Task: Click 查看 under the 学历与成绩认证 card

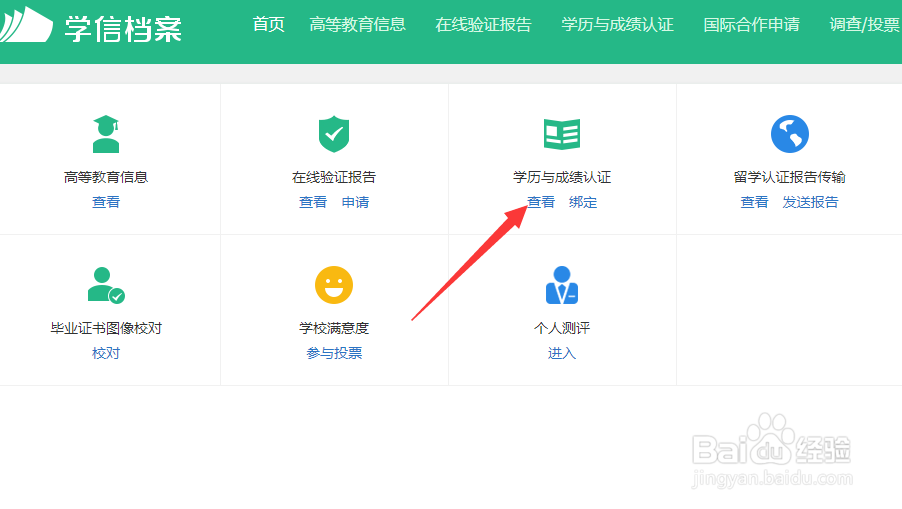Action: [541, 202]
